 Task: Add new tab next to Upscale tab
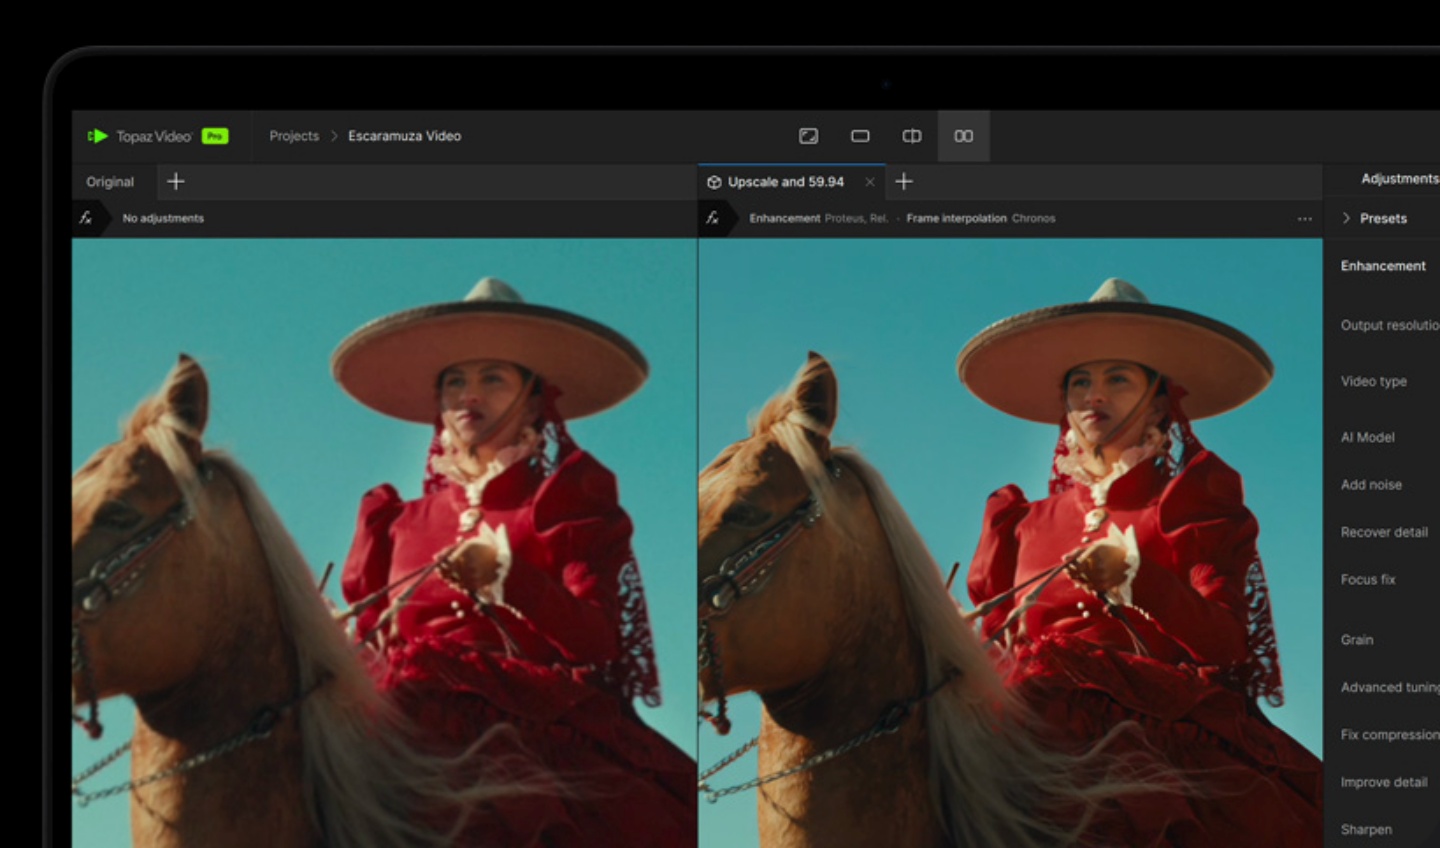(904, 181)
